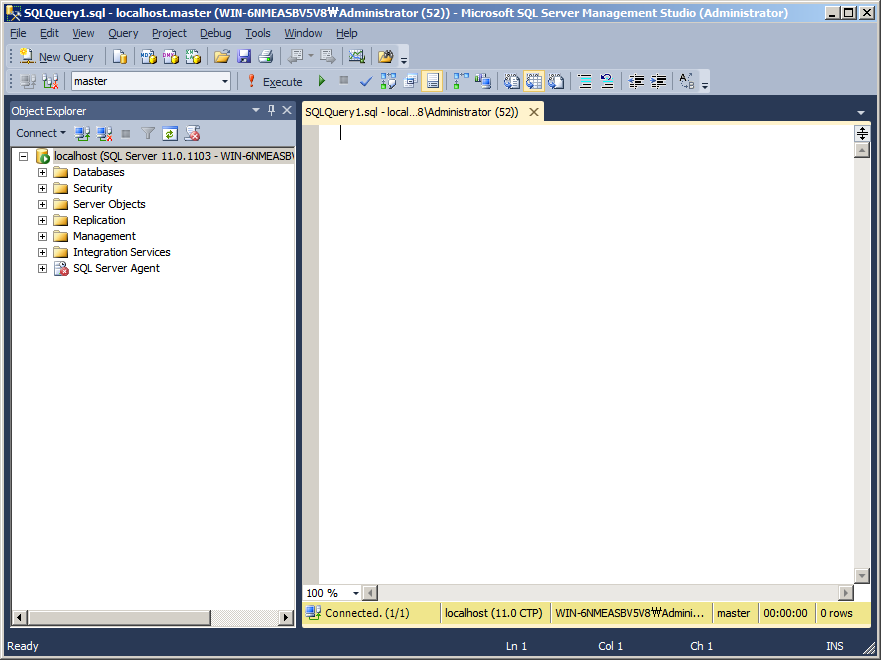The height and width of the screenshot is (660, 881).
Task: Click Object Explorer Refresh icon
Action: pyautogui.click(x=170, y=134)
